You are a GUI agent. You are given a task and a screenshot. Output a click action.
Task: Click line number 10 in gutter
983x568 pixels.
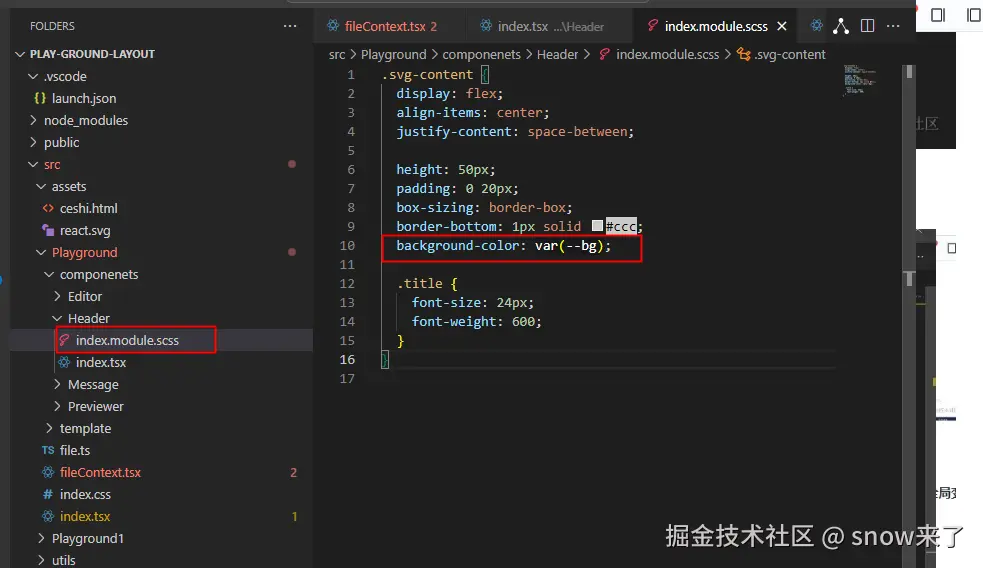(x=347, y=245)
